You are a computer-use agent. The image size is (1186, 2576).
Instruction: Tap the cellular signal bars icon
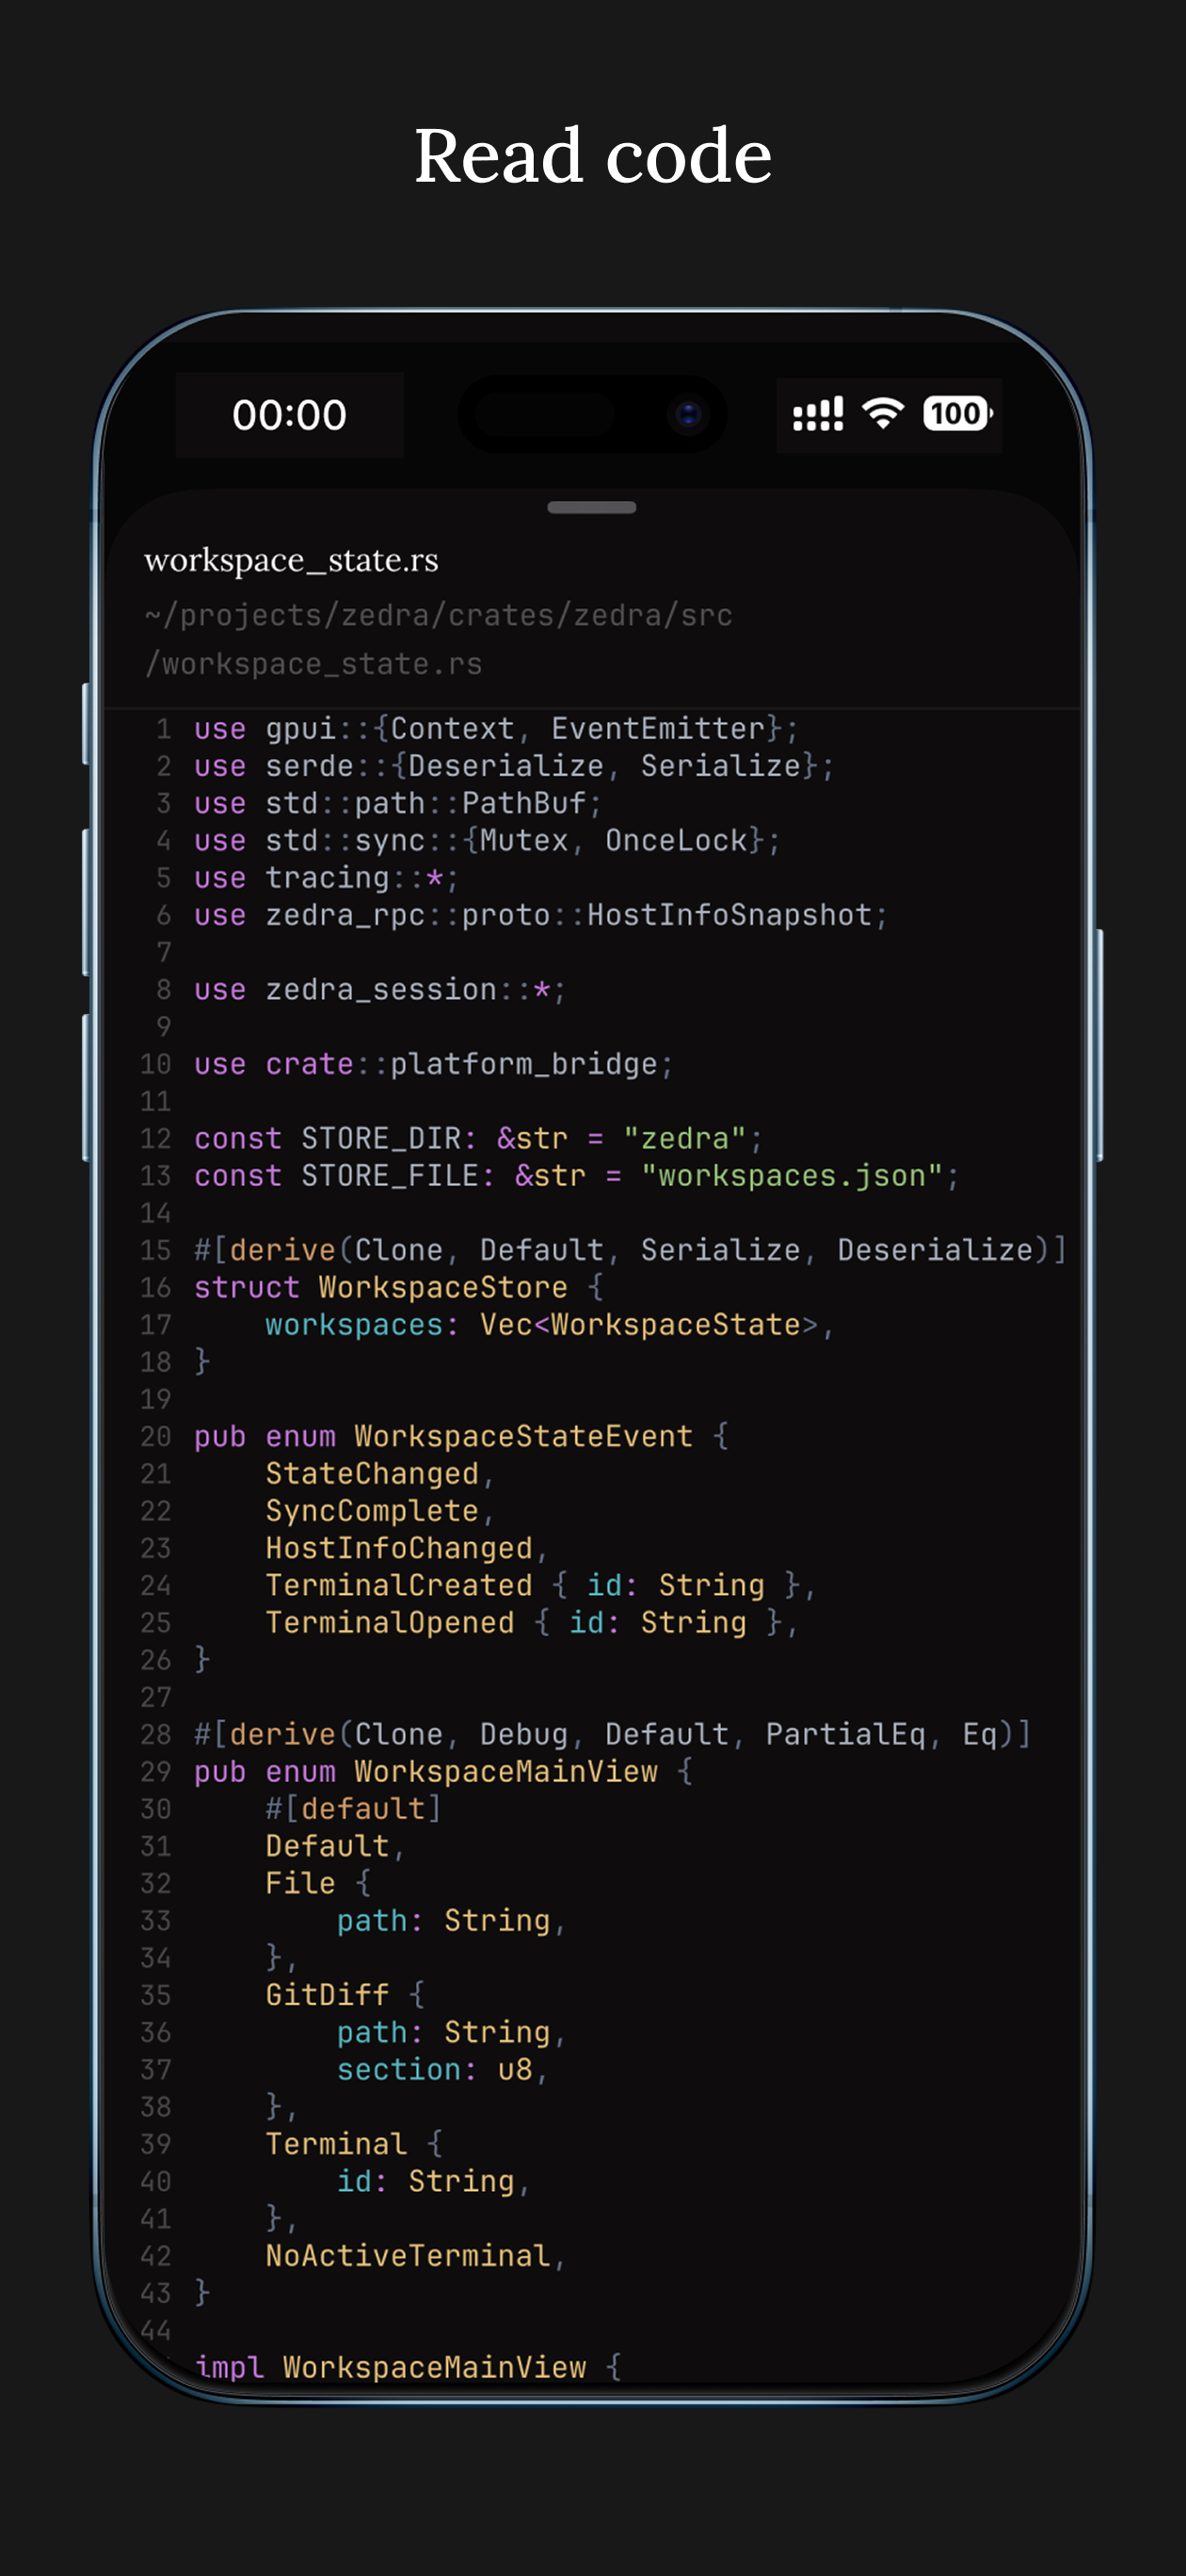click(818, 414)
